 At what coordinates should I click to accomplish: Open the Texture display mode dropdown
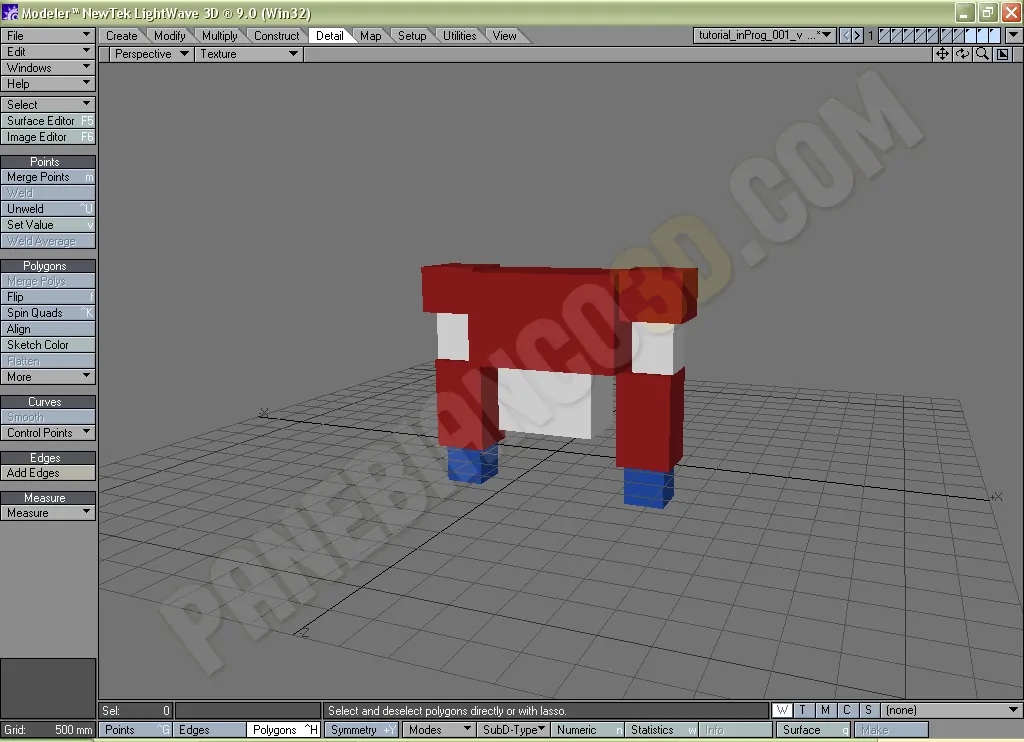pyautogui.click(x=248, y=54)
